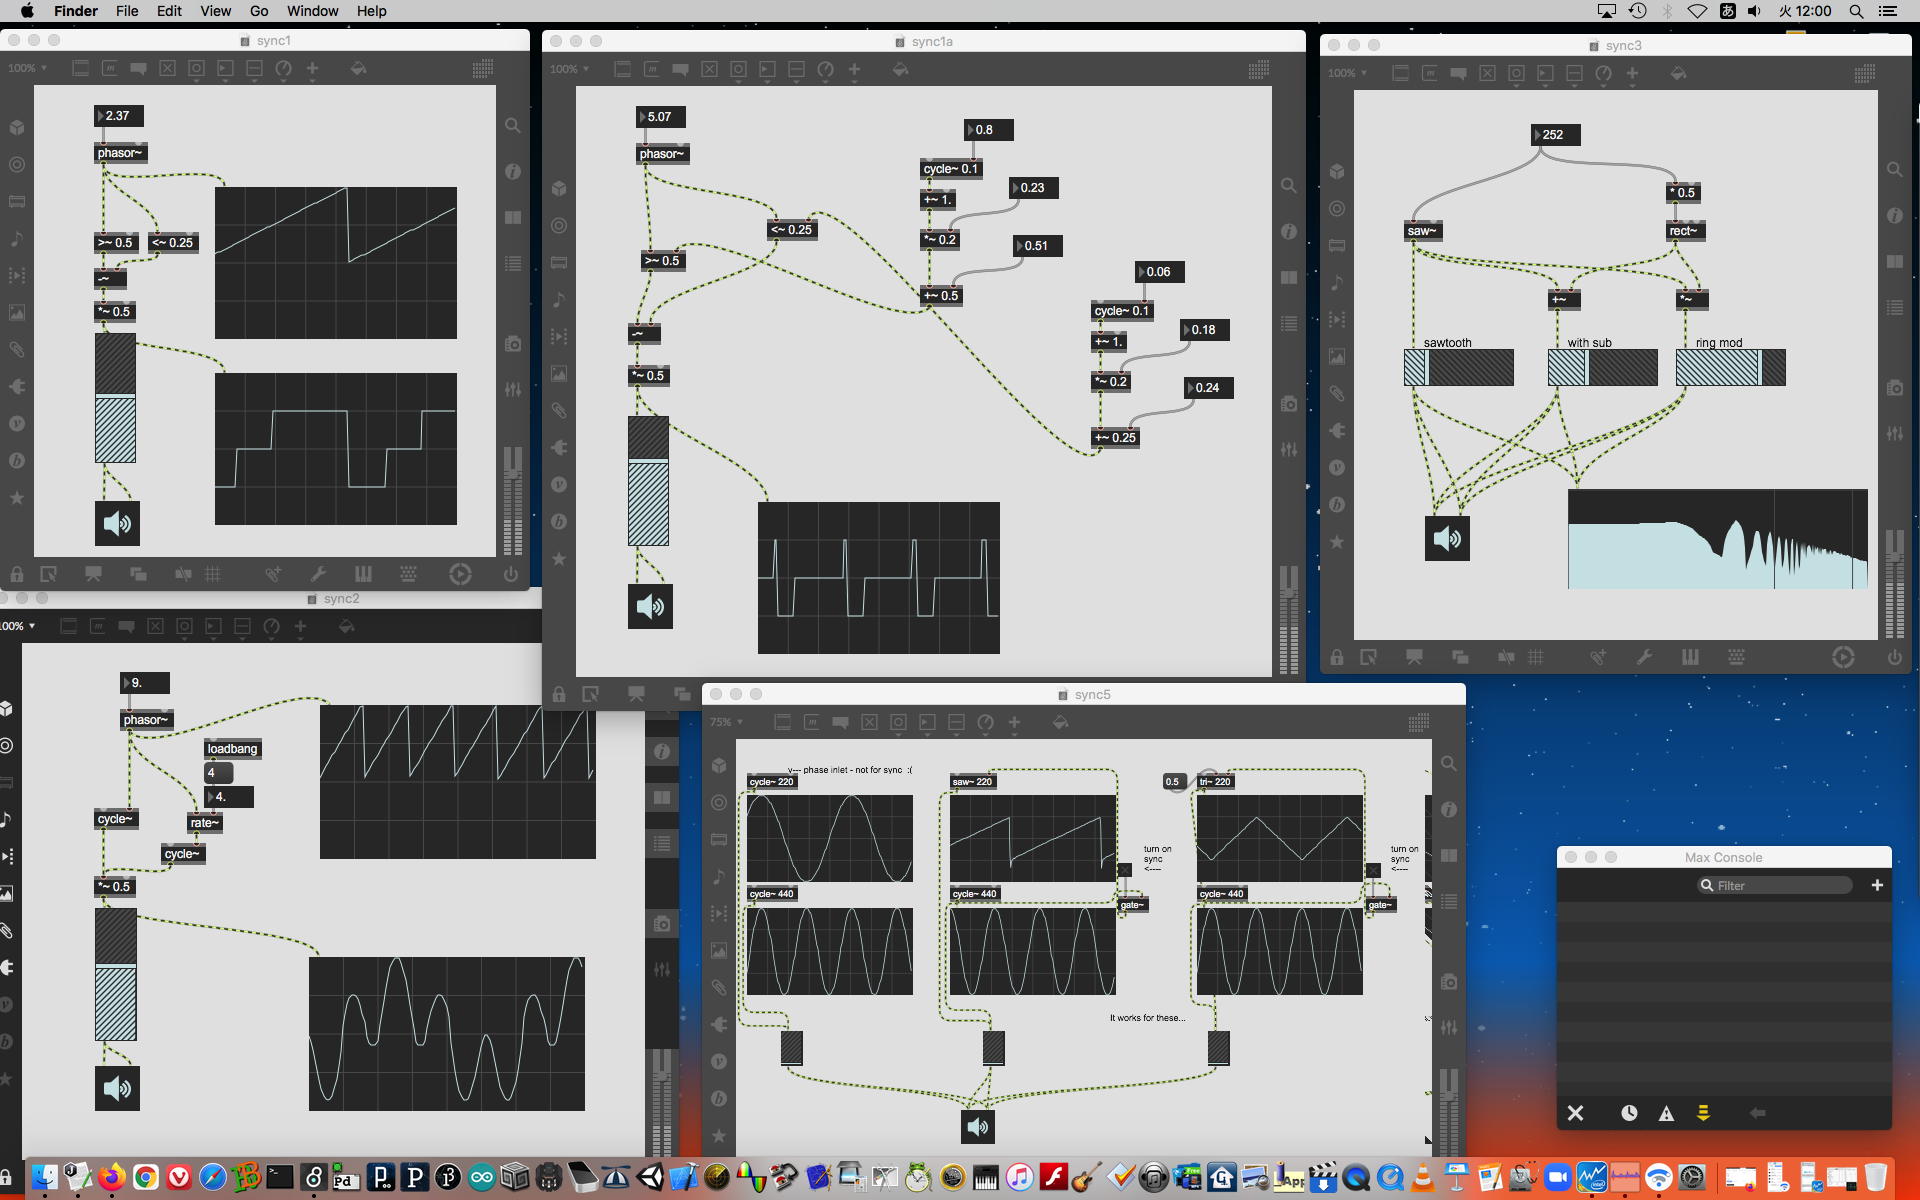Toggle audio with the ezdac speaker in sync1
The width and height of the screenshot is (1920, 1200).
click(117, 523)
